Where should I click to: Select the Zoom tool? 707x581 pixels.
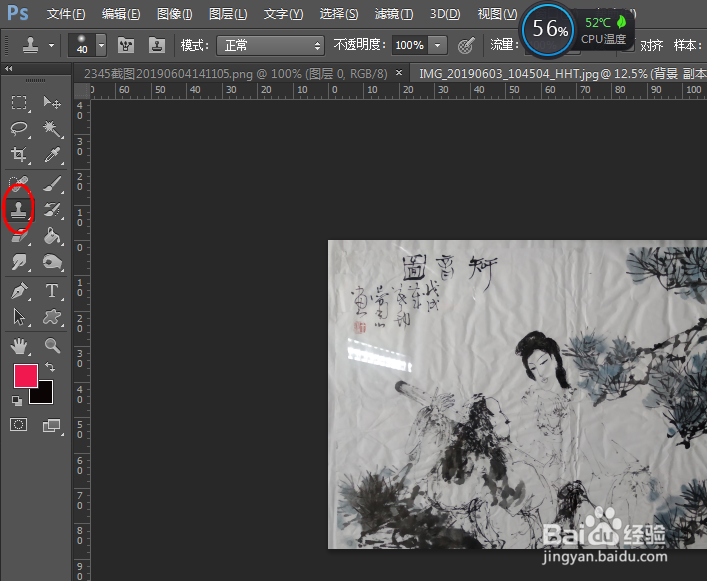click(x=52, y=346)
